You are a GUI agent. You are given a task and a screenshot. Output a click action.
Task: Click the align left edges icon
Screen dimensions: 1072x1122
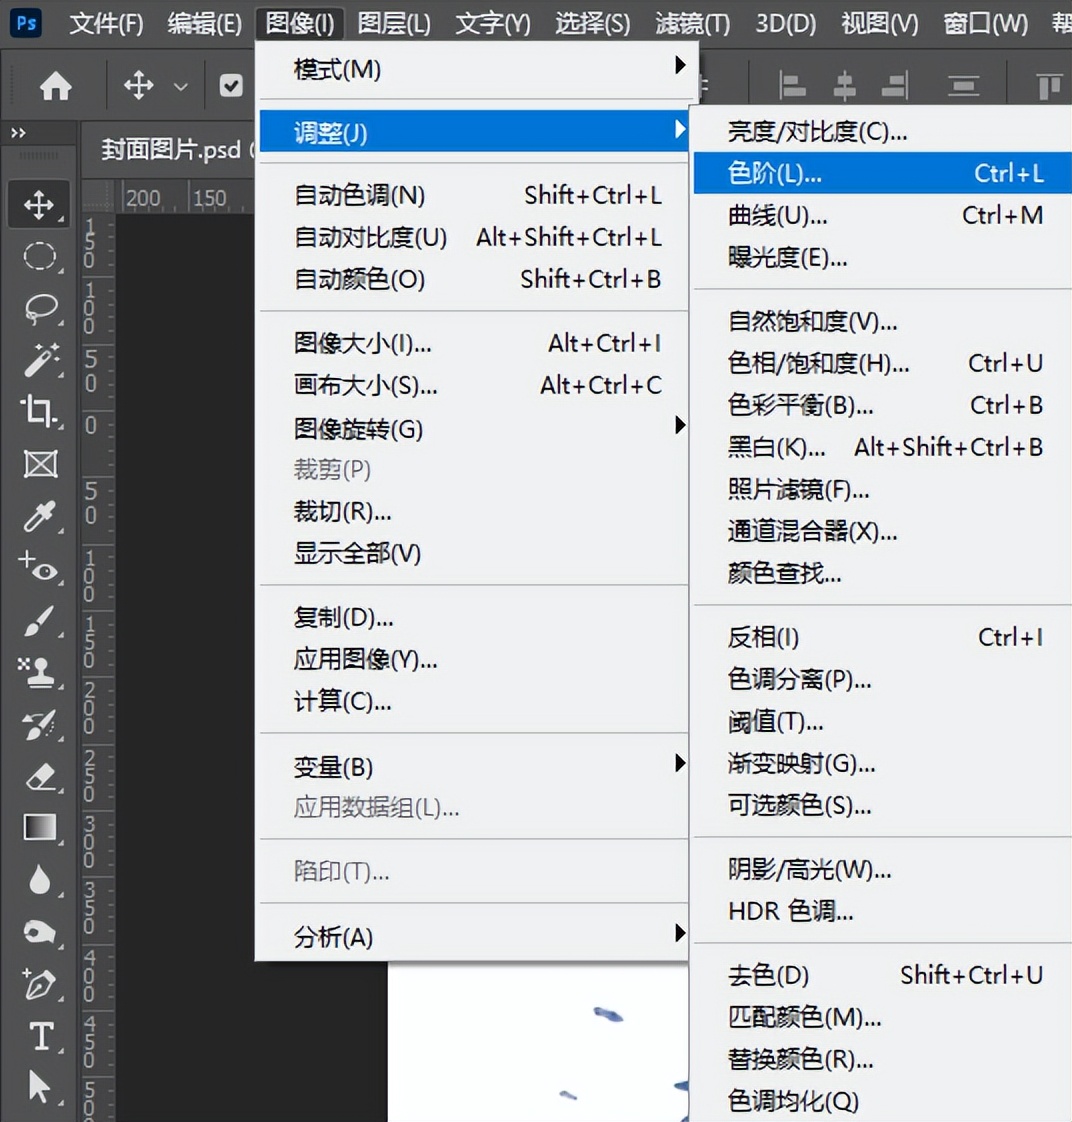[792, 87]
